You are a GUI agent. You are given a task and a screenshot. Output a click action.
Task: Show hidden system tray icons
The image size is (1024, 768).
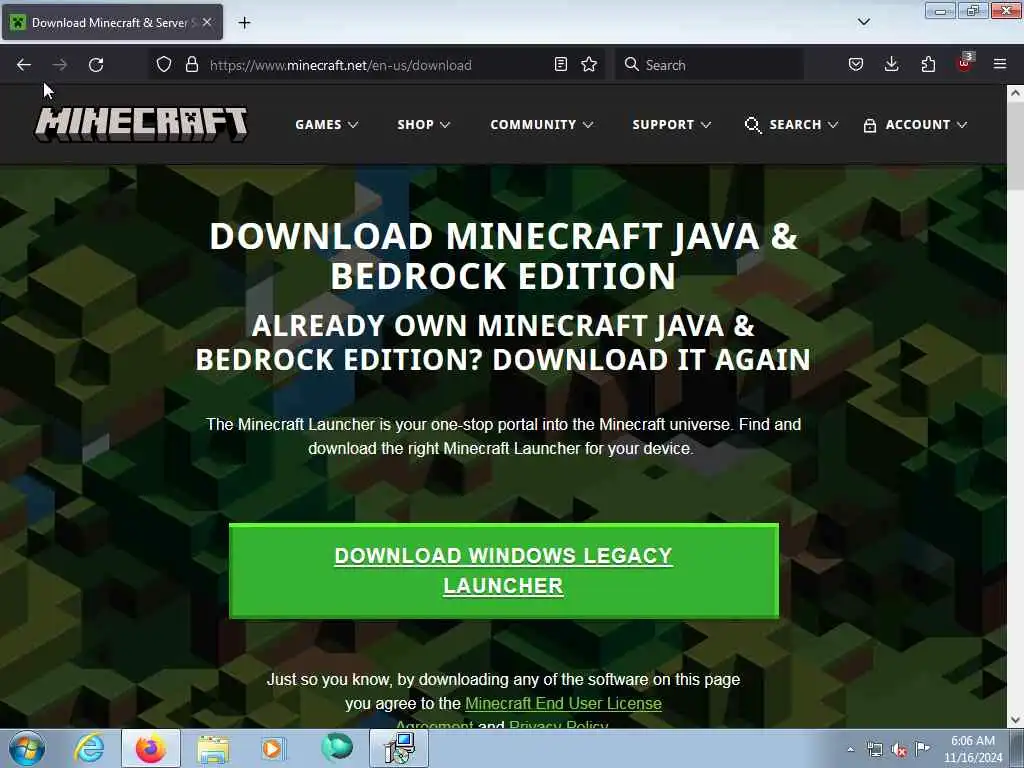tap(850, 749)
